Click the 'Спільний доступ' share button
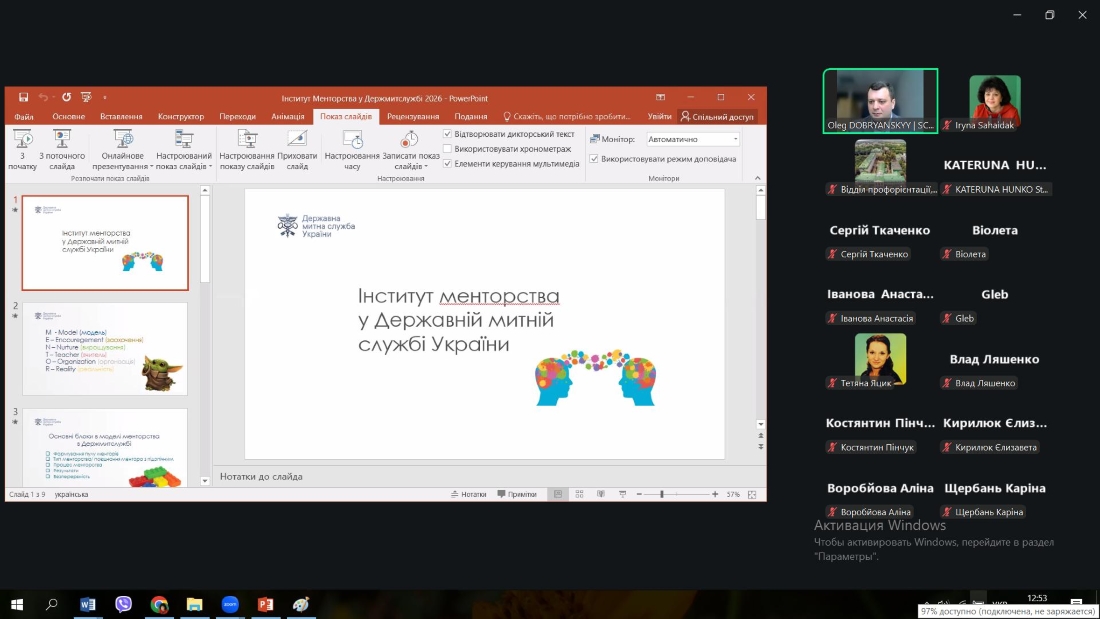Screen dimensions: 1100x619 [x=717, y=117]
